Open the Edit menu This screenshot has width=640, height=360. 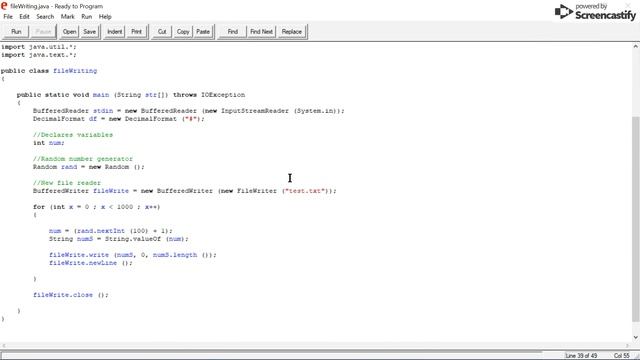24,17
